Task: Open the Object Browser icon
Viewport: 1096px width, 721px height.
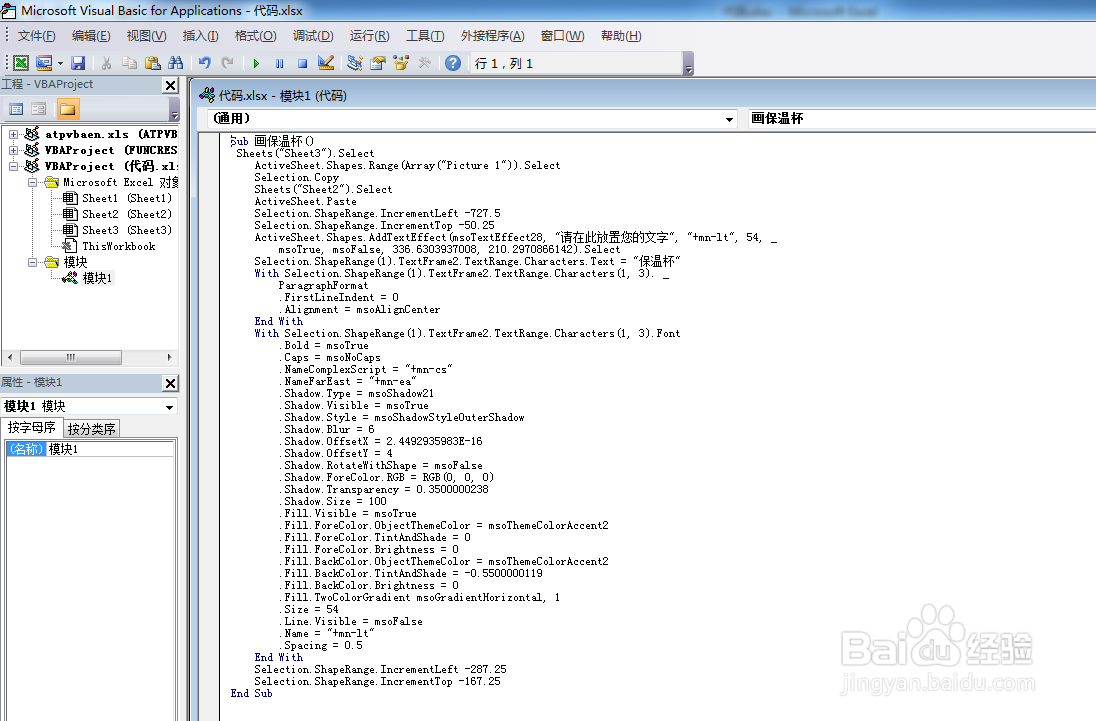Action: [401, 64]
